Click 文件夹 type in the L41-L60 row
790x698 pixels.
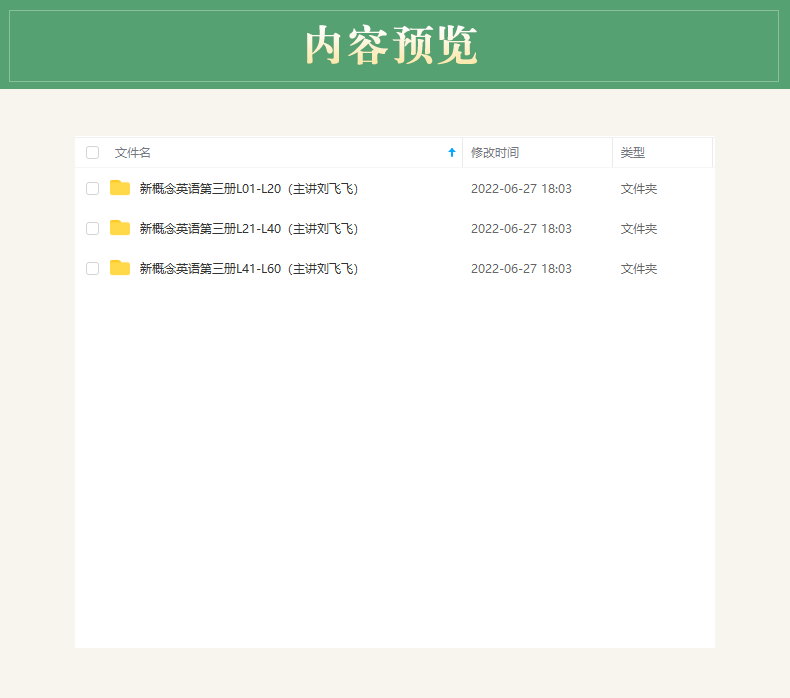tap(639, 269)
